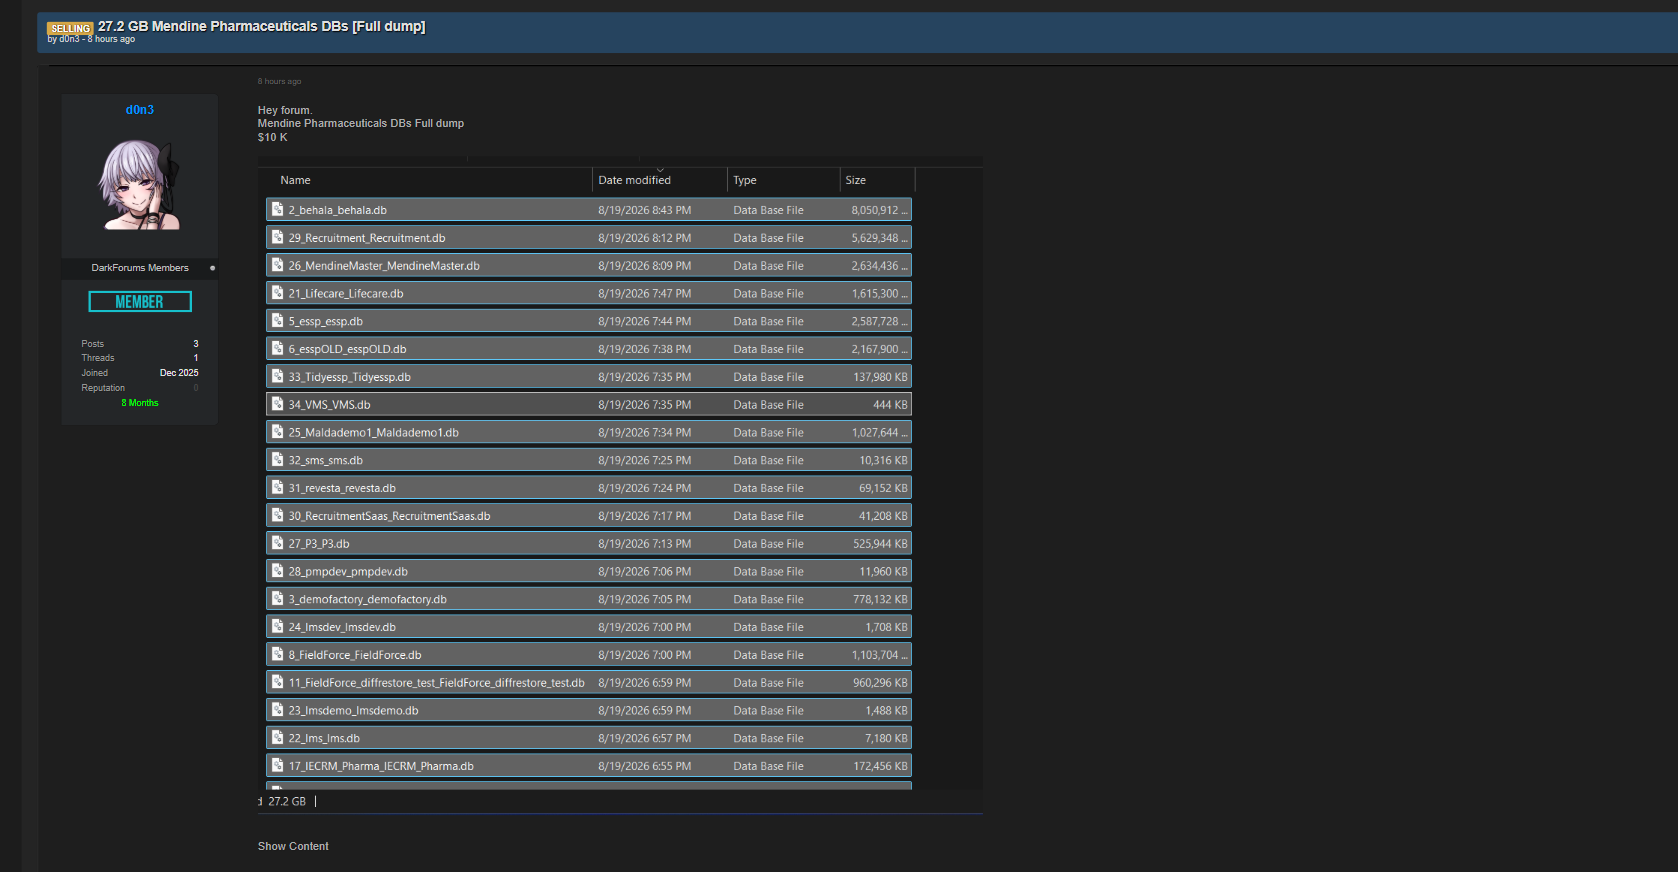Viewport: 1678px width, 872px height.
Task: Click the status dot beside DarkForums Members
Action: pos(212,268)
